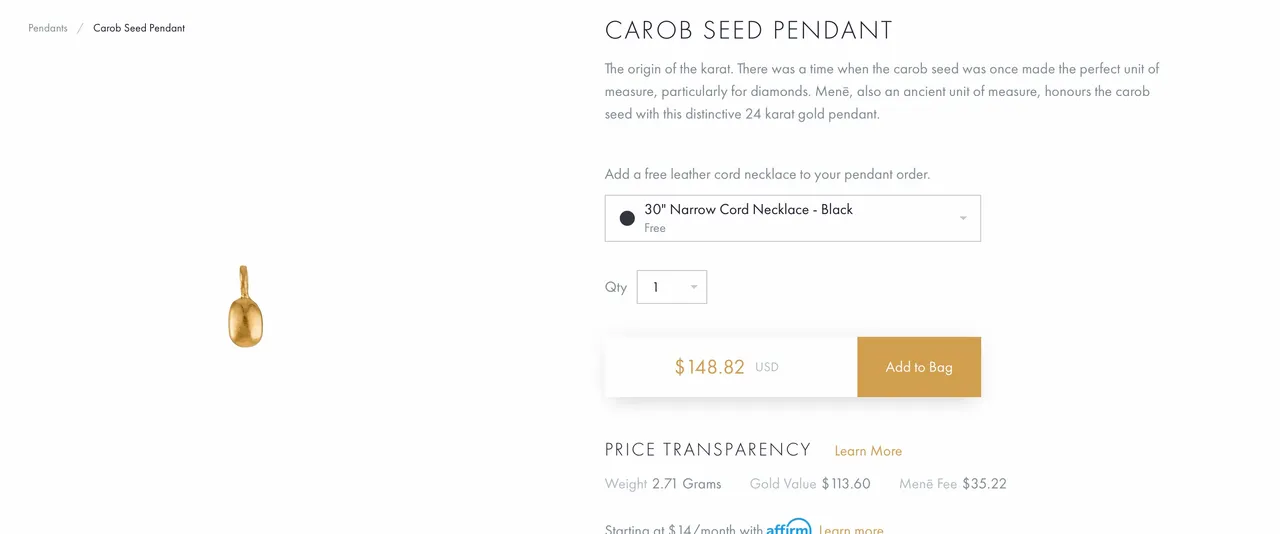Click the Weight 2.71 Grams detail
Screen dimensions: 1280x534
point(663,484)
